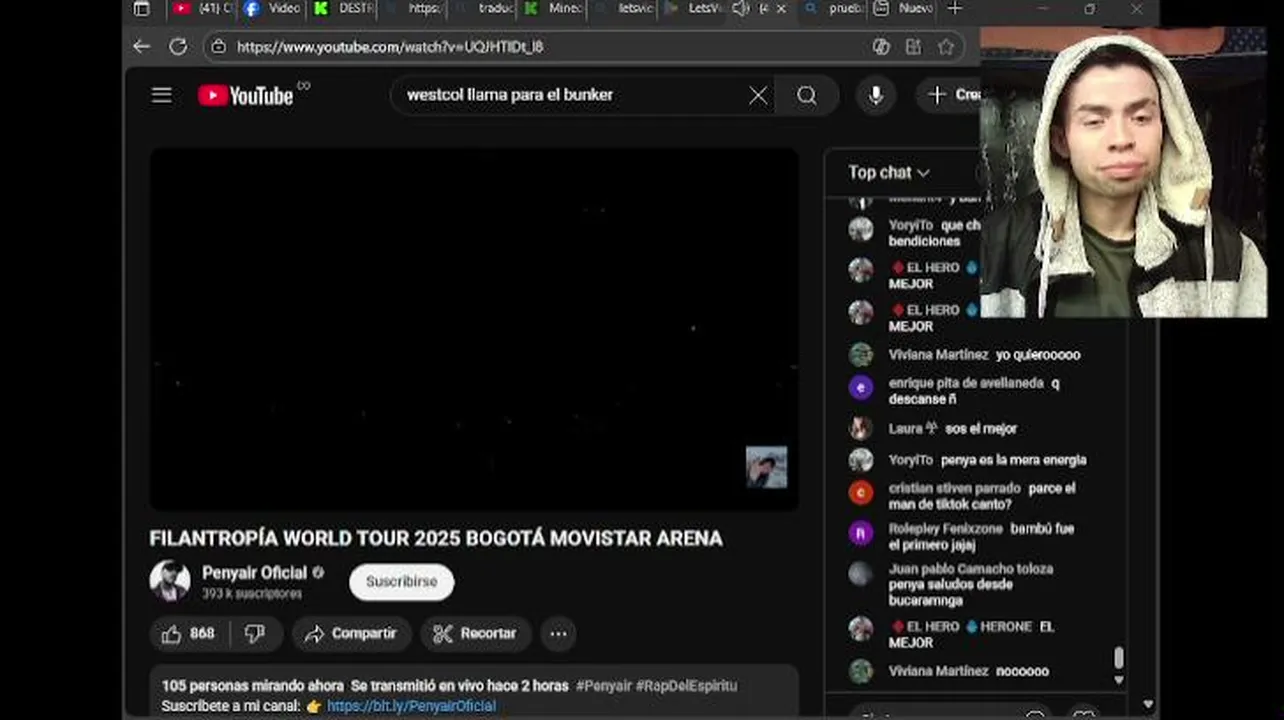This screenshot has height=720, width=1284.
Task: Open the #RapDelEspiritu hashtag
Action: pos(686,686)
